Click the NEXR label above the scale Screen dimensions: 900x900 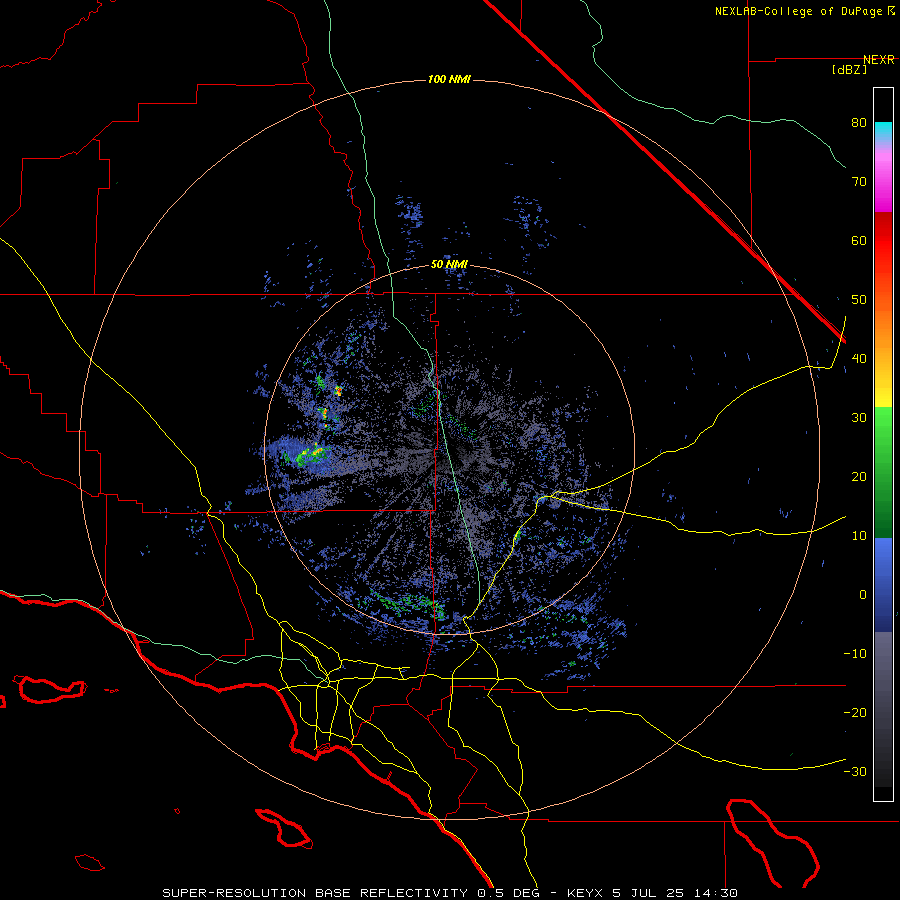point(879,60)
